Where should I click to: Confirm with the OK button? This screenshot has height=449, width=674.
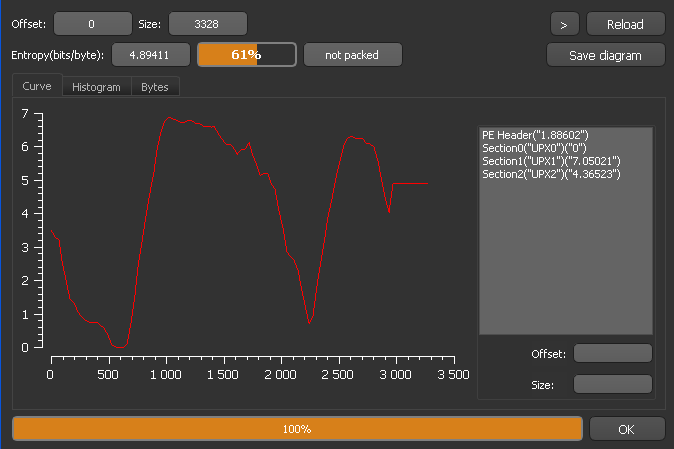point(626,429)
